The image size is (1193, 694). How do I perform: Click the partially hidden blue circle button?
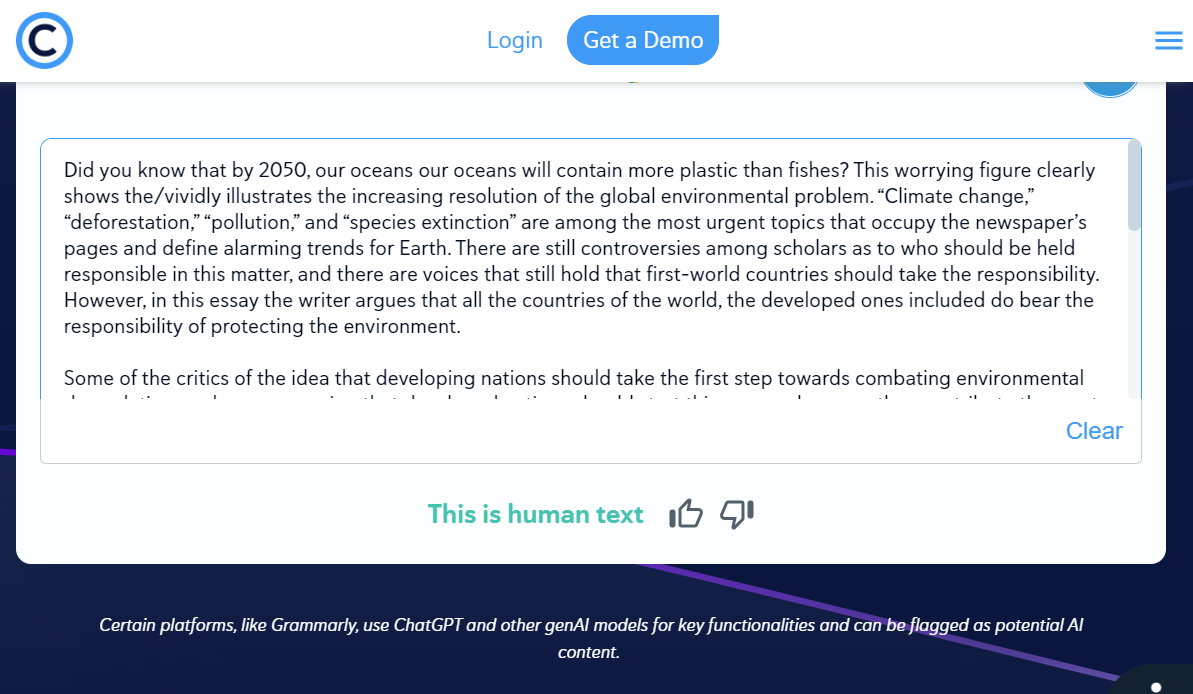pyautogui.click(x=1110, y=89)
